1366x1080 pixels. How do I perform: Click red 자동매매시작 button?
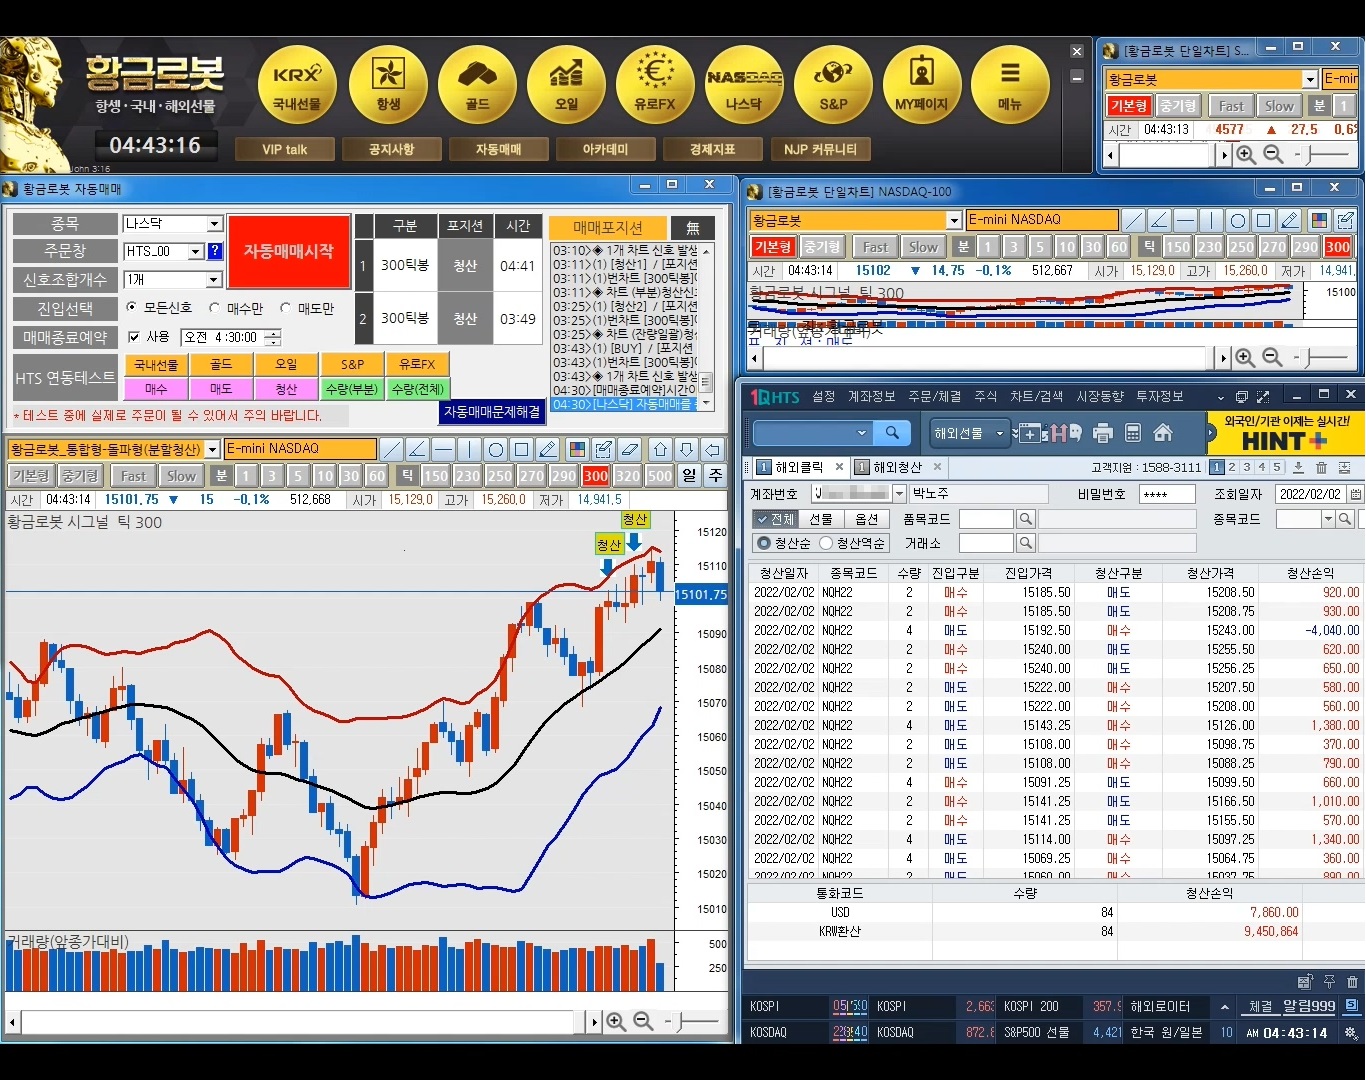click(289, 251)
